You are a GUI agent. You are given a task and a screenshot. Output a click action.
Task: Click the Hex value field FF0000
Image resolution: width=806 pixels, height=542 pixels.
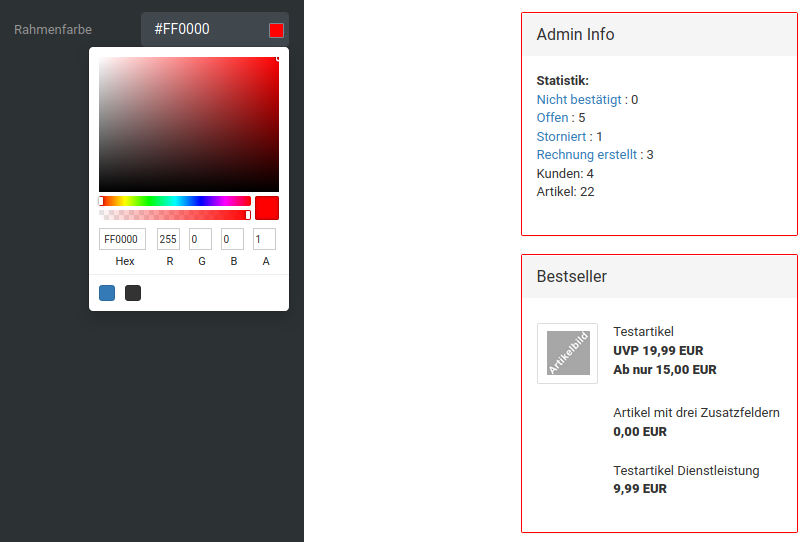coord(122,240)
